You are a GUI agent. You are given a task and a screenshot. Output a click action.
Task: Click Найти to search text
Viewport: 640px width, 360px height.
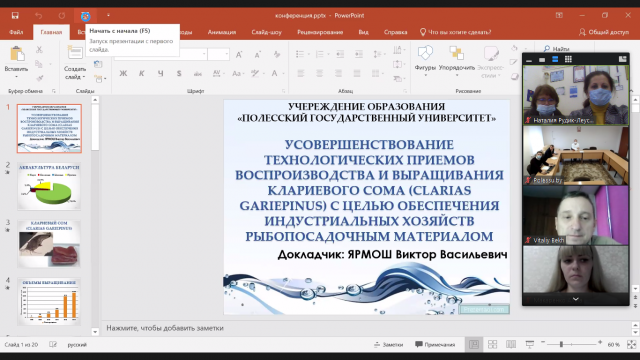(x=557, y=49)
